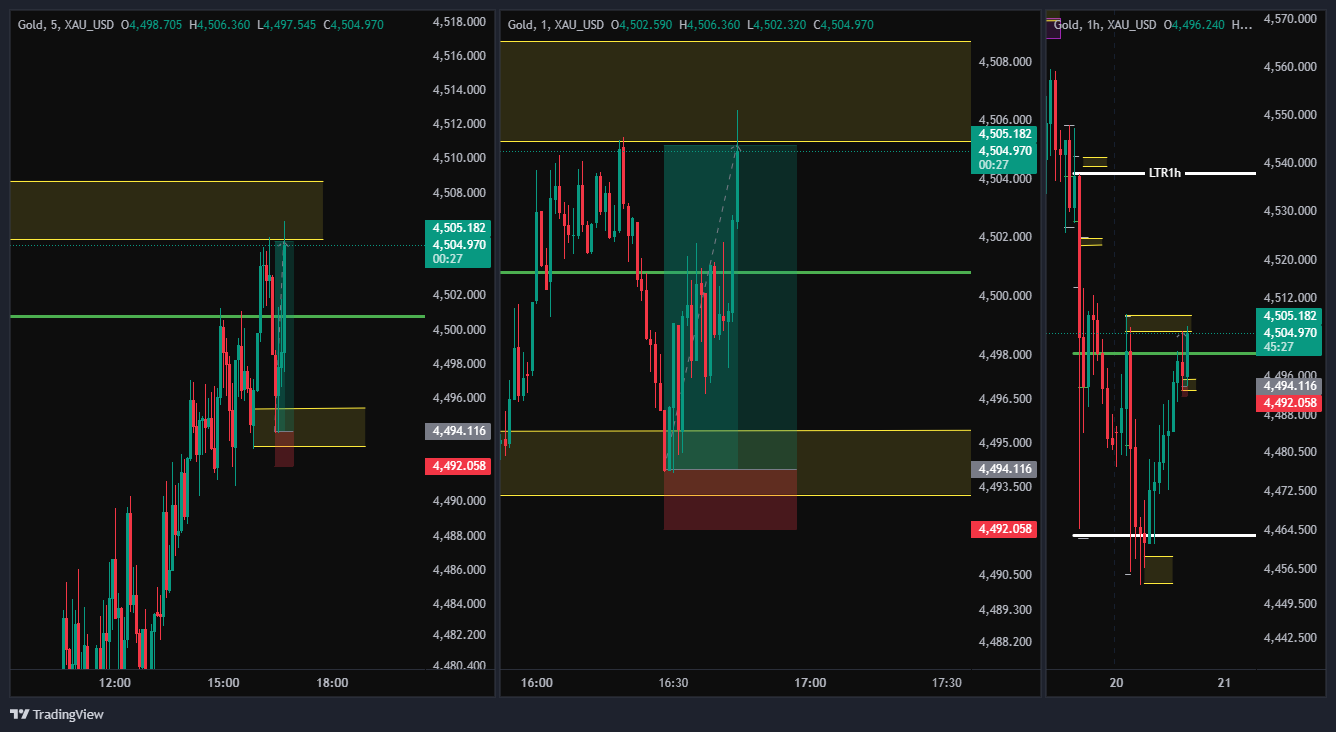Screen dimensions: 1336x732
Task: Select the upper yellow zone on 5-minute chart
Action: (167, 210)
